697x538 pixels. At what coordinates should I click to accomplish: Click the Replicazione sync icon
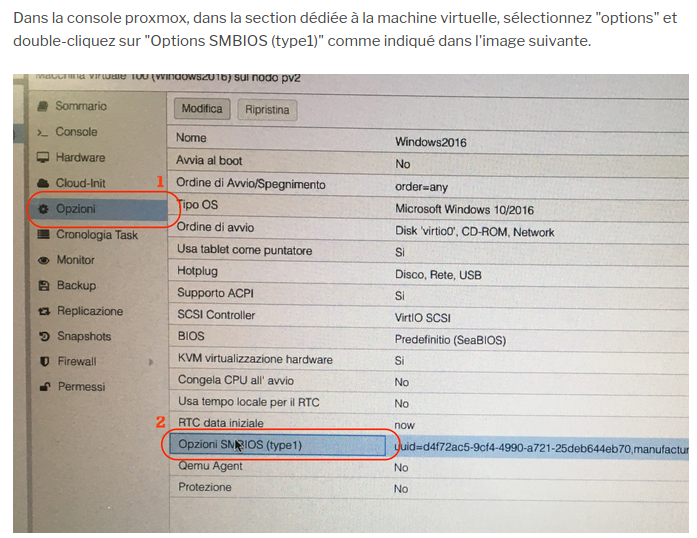45,312
